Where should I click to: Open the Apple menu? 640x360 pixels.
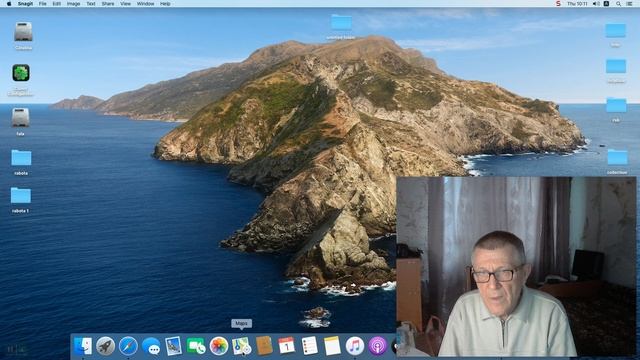(9, 4)
